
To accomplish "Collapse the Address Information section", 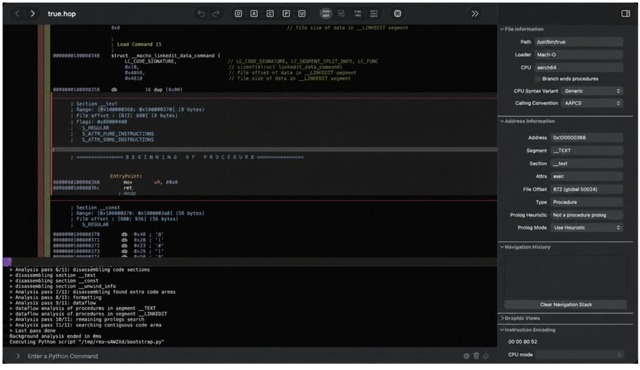I will (502, 122).
